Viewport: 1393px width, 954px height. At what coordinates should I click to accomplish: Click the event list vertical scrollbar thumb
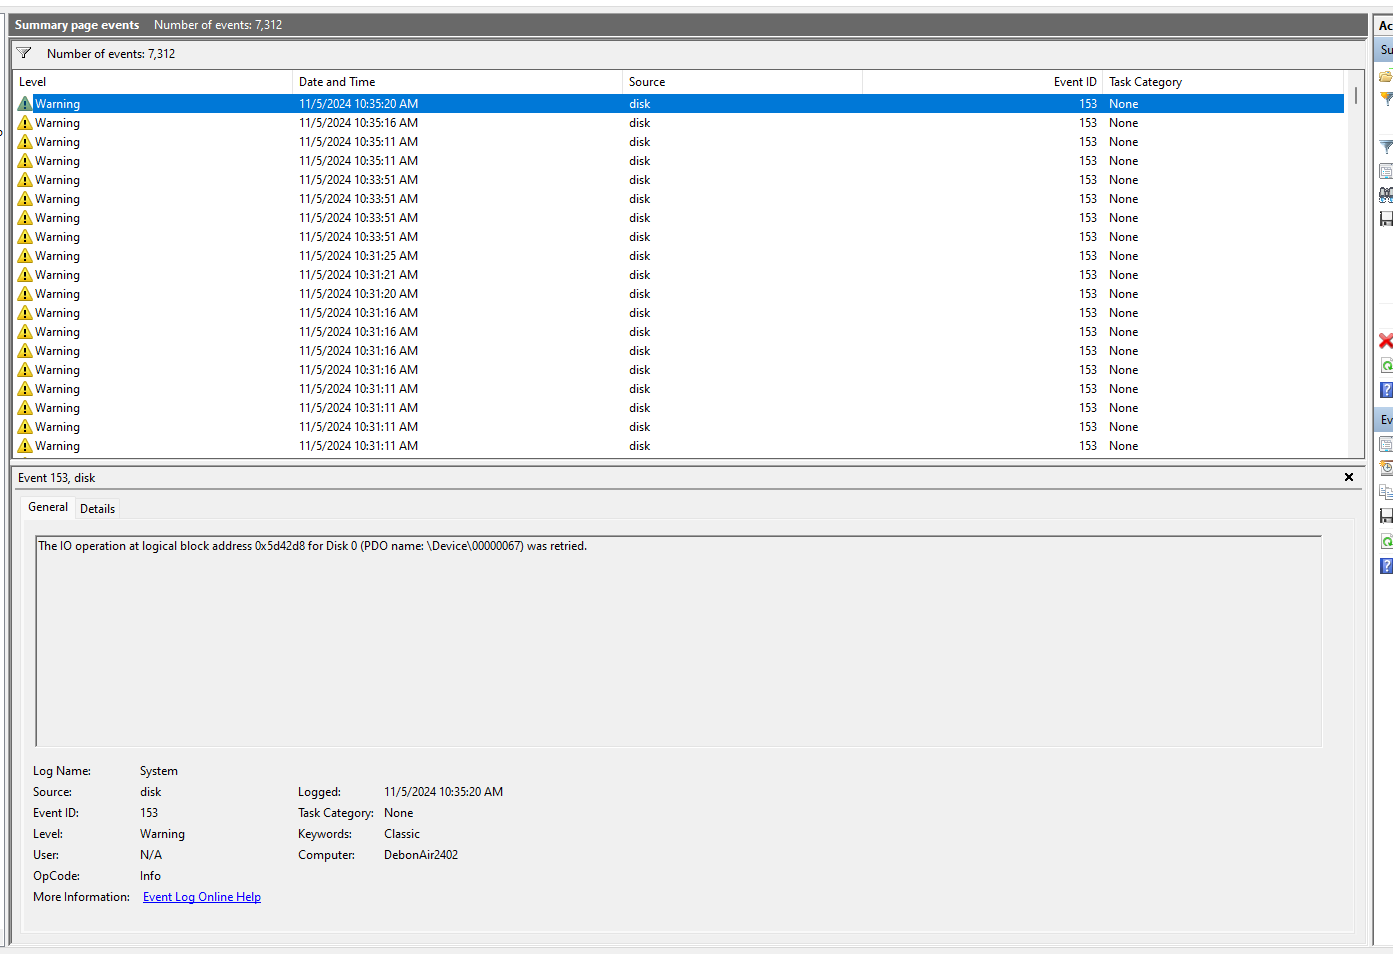coord(1356,96)
